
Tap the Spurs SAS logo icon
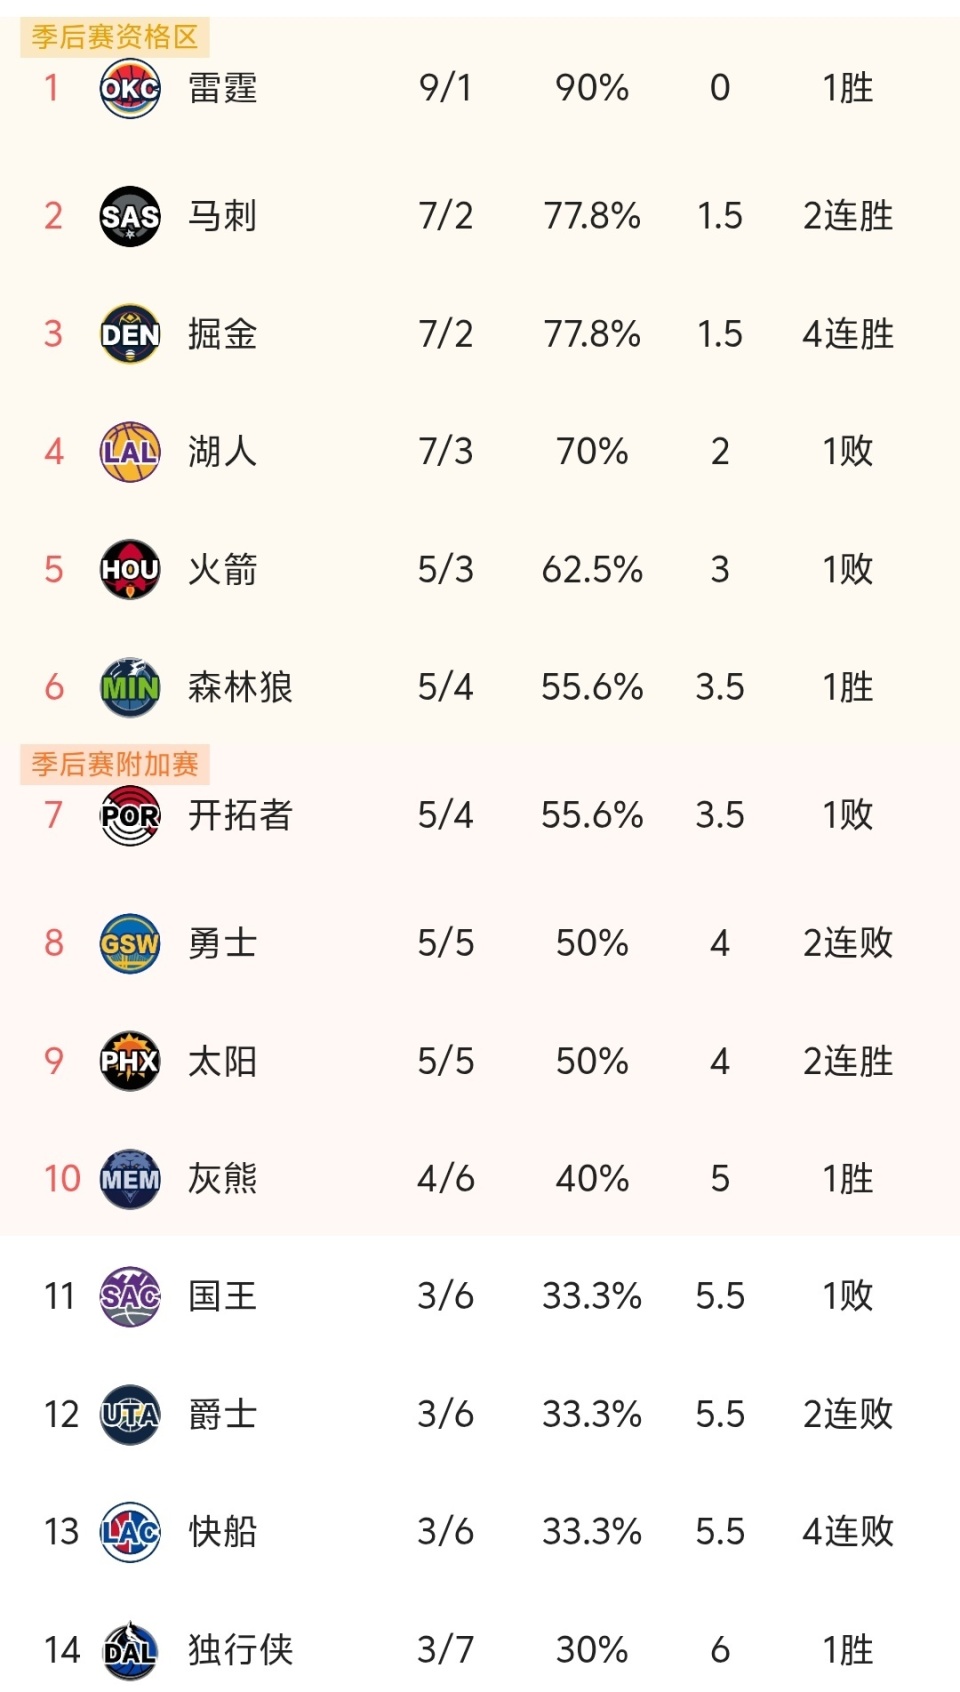pyautogui.click(x=130, y=216)
